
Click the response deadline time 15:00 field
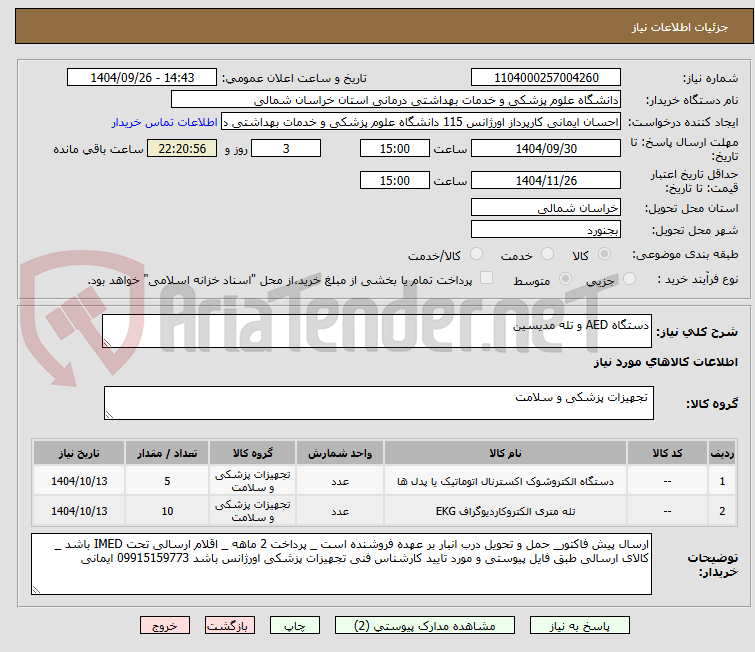pos(394,148)
